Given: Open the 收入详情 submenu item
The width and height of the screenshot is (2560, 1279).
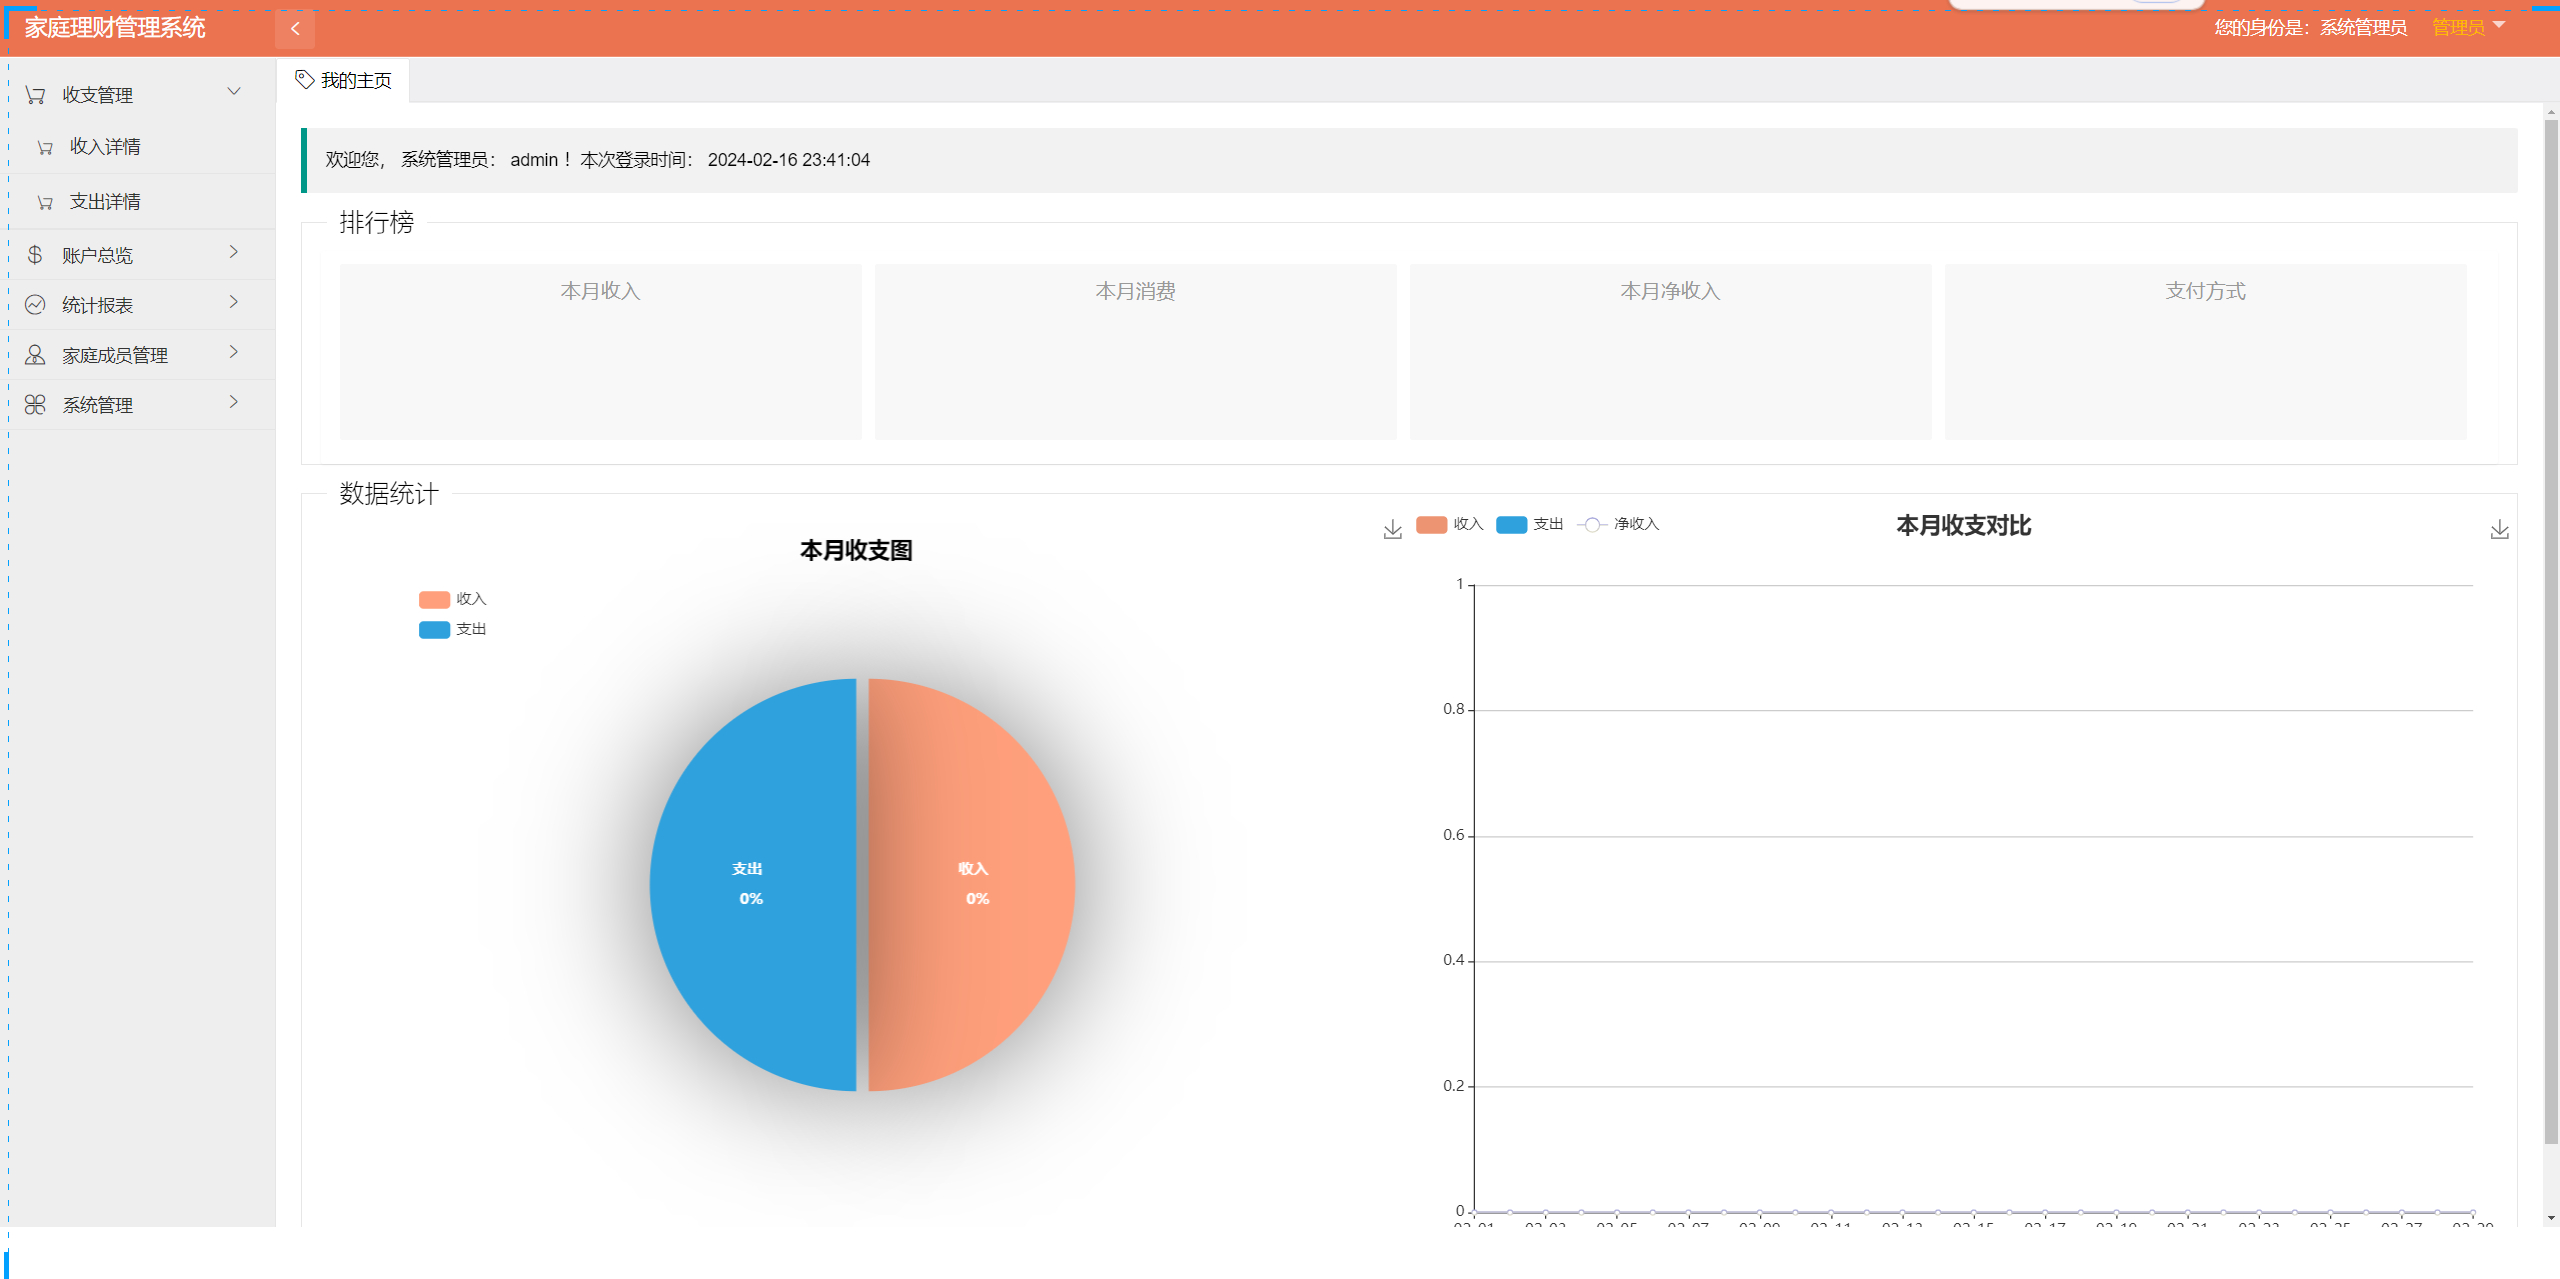Looking at the screenshot, I should tap(105, 147).
